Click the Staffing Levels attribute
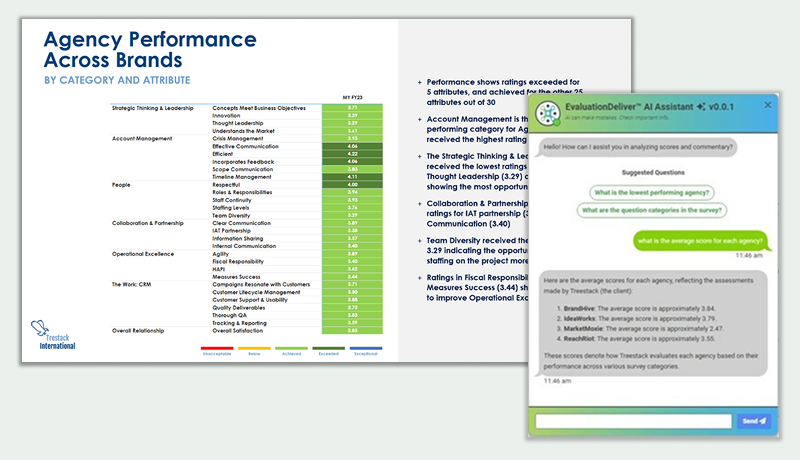Screen dimensions: 800x460 tap(231, 208)
